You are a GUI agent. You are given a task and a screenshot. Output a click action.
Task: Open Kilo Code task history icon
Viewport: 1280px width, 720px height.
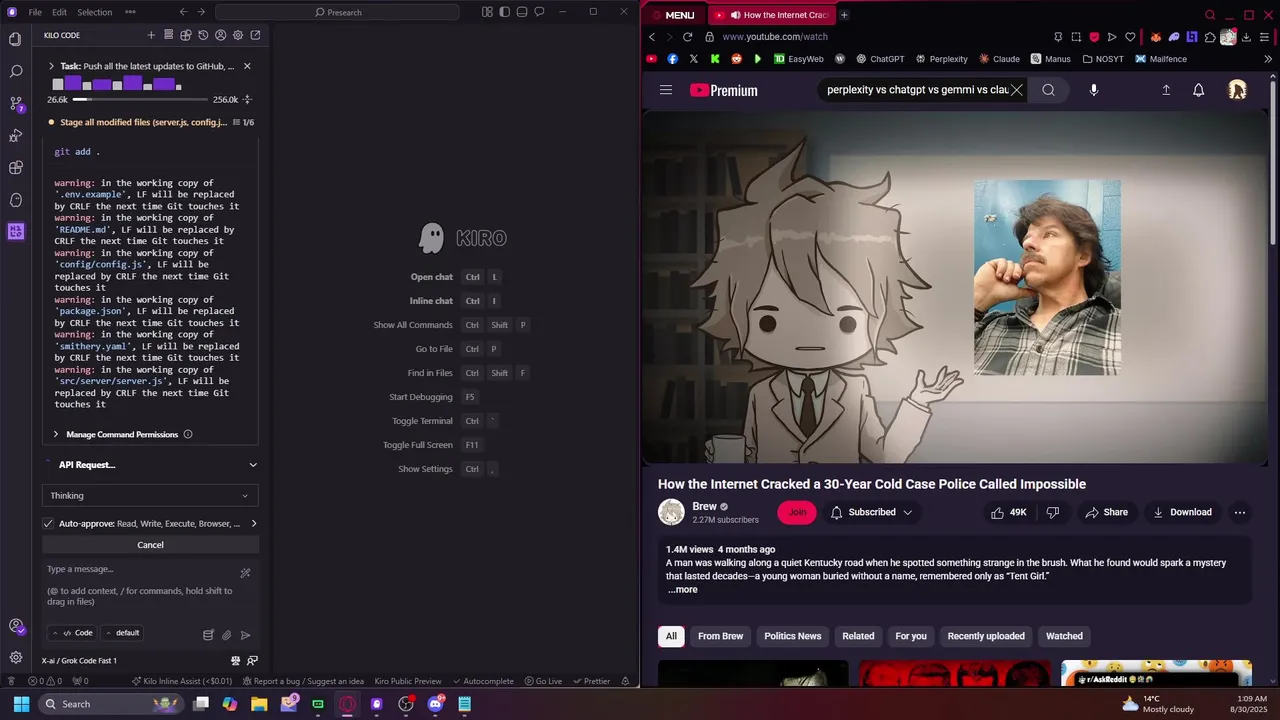pos(203,35)
